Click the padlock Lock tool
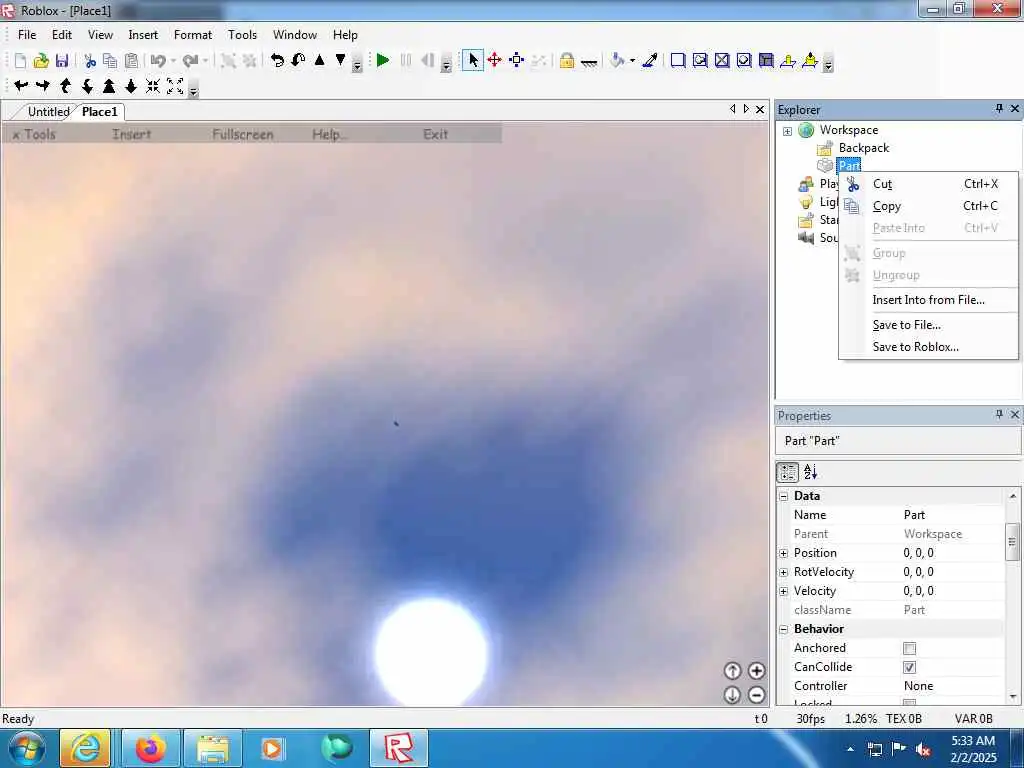Viewport: 1024px width, 768px height. pos(567,61)
